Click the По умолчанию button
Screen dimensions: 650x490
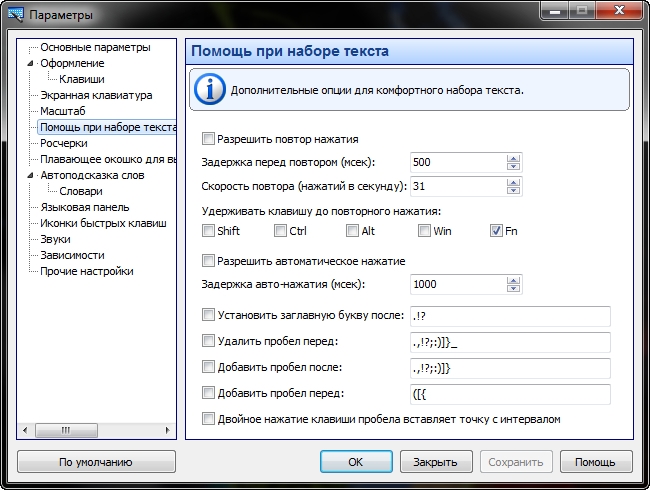click(x=96, y=462)
